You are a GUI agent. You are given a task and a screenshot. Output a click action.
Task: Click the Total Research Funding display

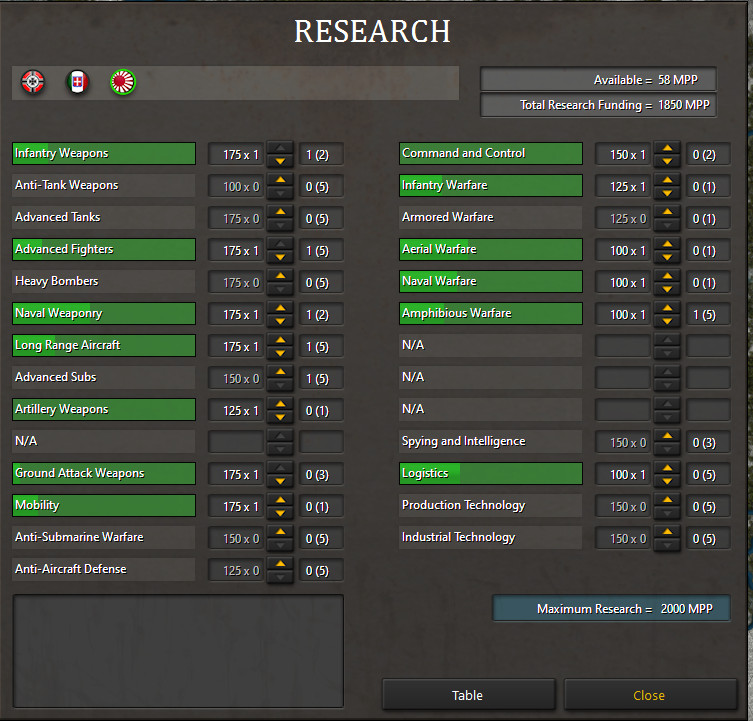point(598,105)
